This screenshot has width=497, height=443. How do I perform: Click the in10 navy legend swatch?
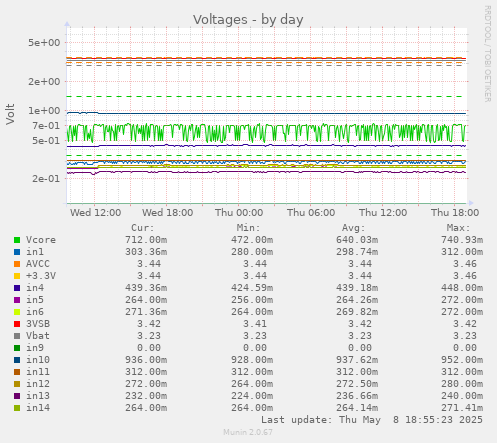tap(17, 360)
